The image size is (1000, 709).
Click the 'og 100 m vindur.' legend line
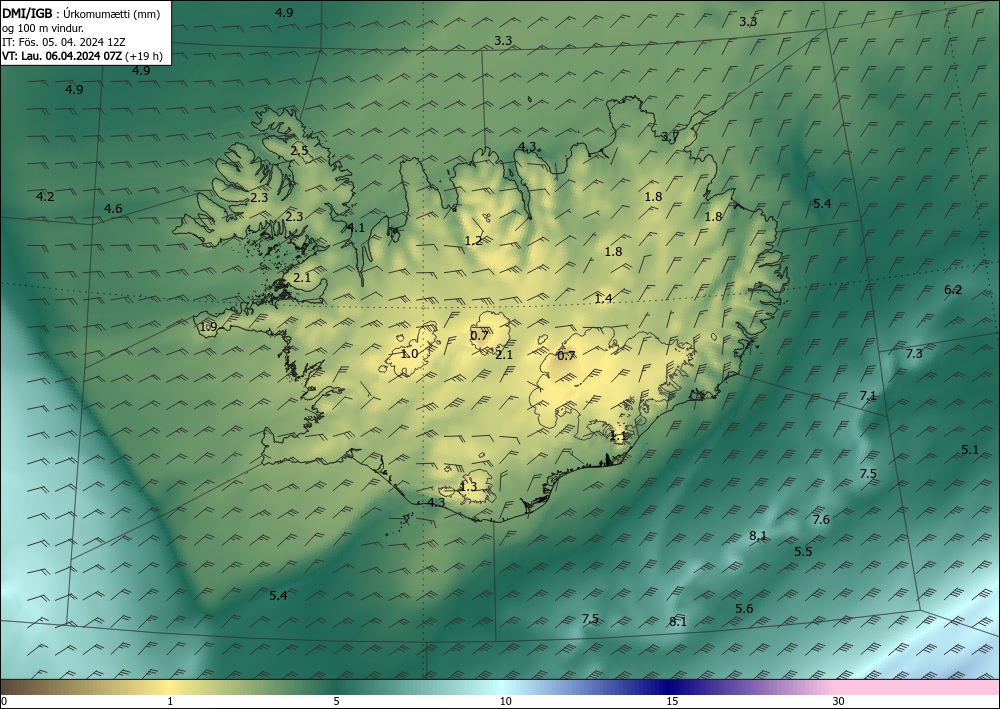tap(43, 27)
